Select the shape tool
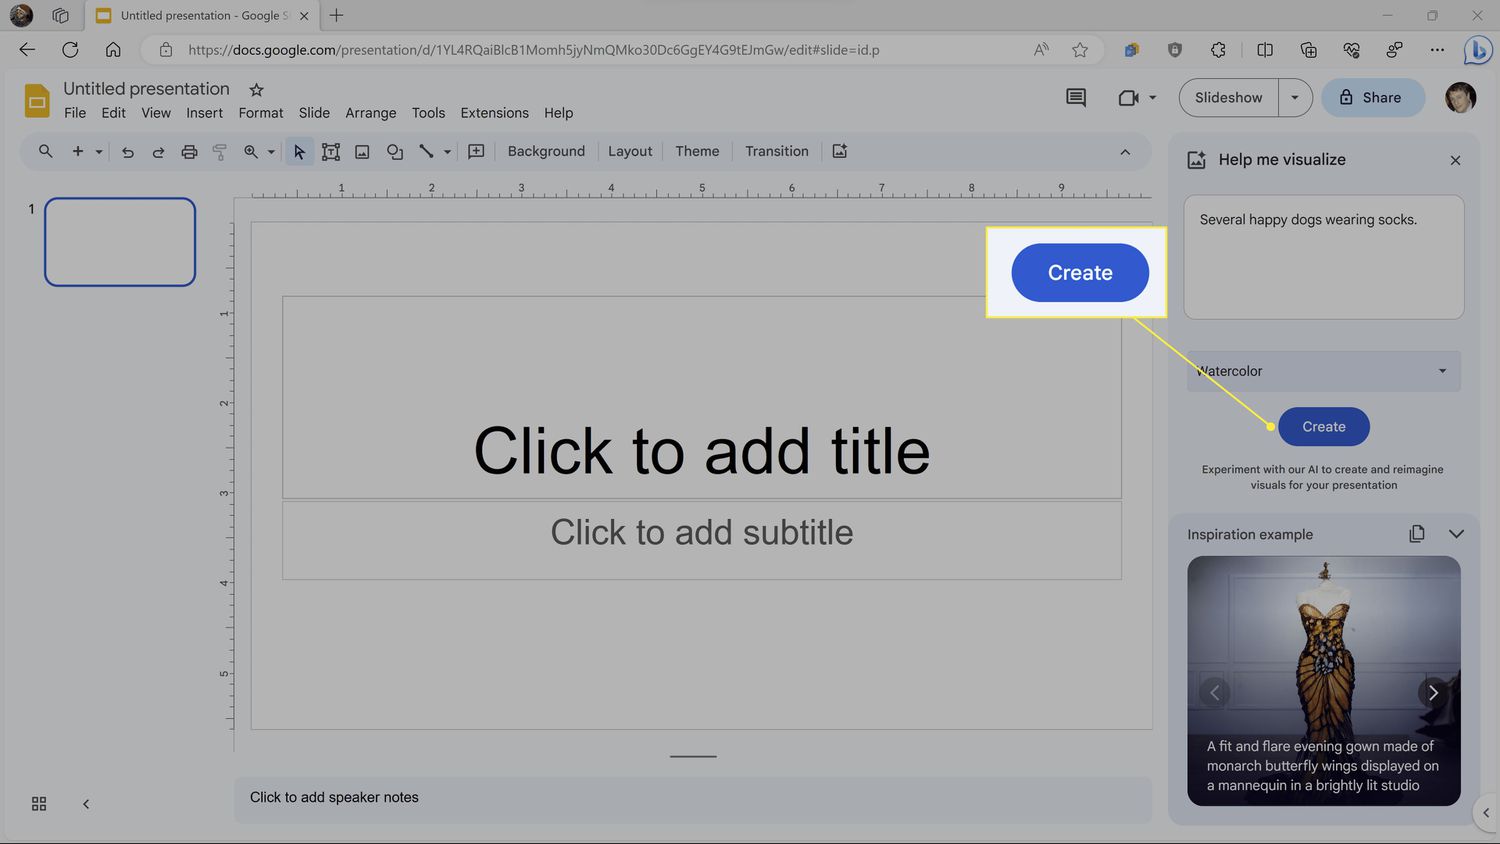 tap(395, 152)
